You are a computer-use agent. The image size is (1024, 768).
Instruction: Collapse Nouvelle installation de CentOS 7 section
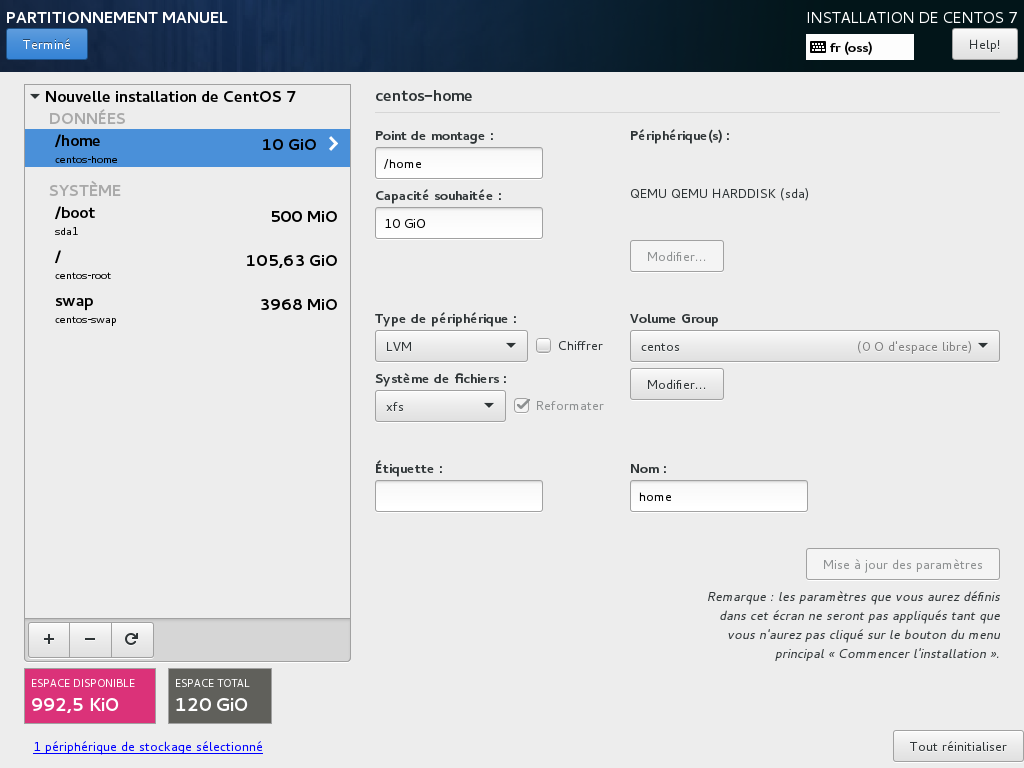click(x=35, y=97)
